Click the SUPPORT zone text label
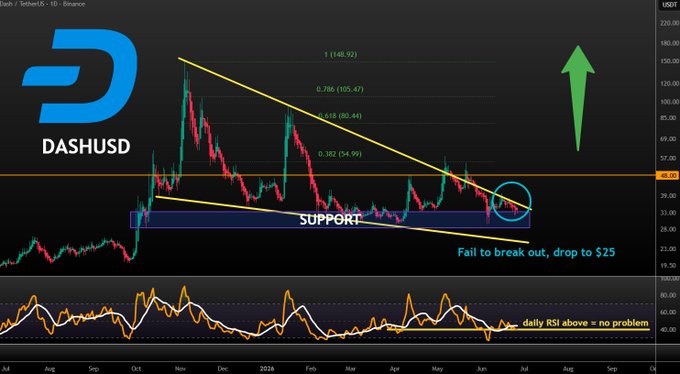Screen dimensions: 680x374 330,220
